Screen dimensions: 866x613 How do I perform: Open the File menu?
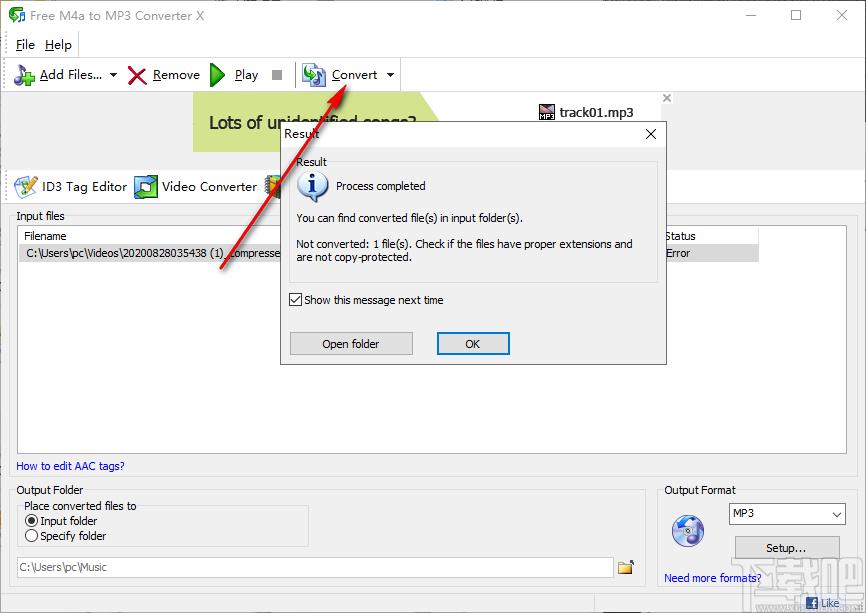point(25,45)
